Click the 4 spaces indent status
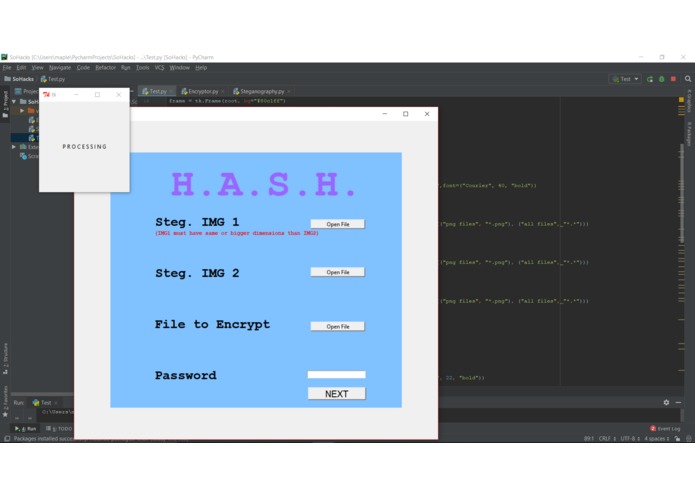This screenshot has width=695, height=494. point(657,439)
